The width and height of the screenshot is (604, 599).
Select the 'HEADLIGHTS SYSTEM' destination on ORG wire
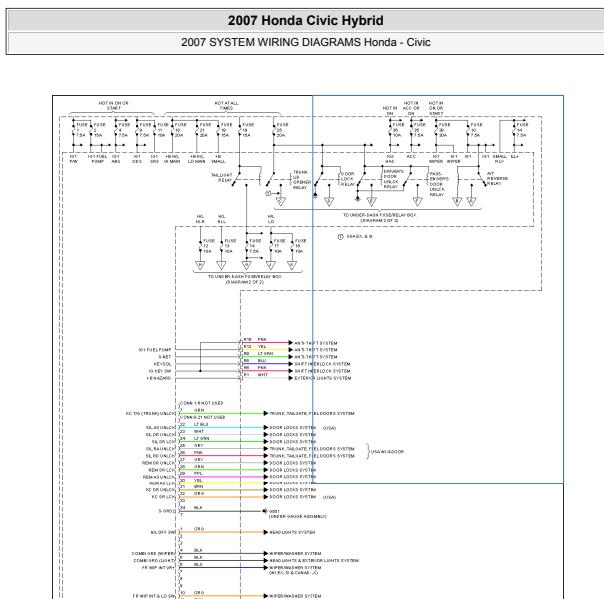pos(292,532)
